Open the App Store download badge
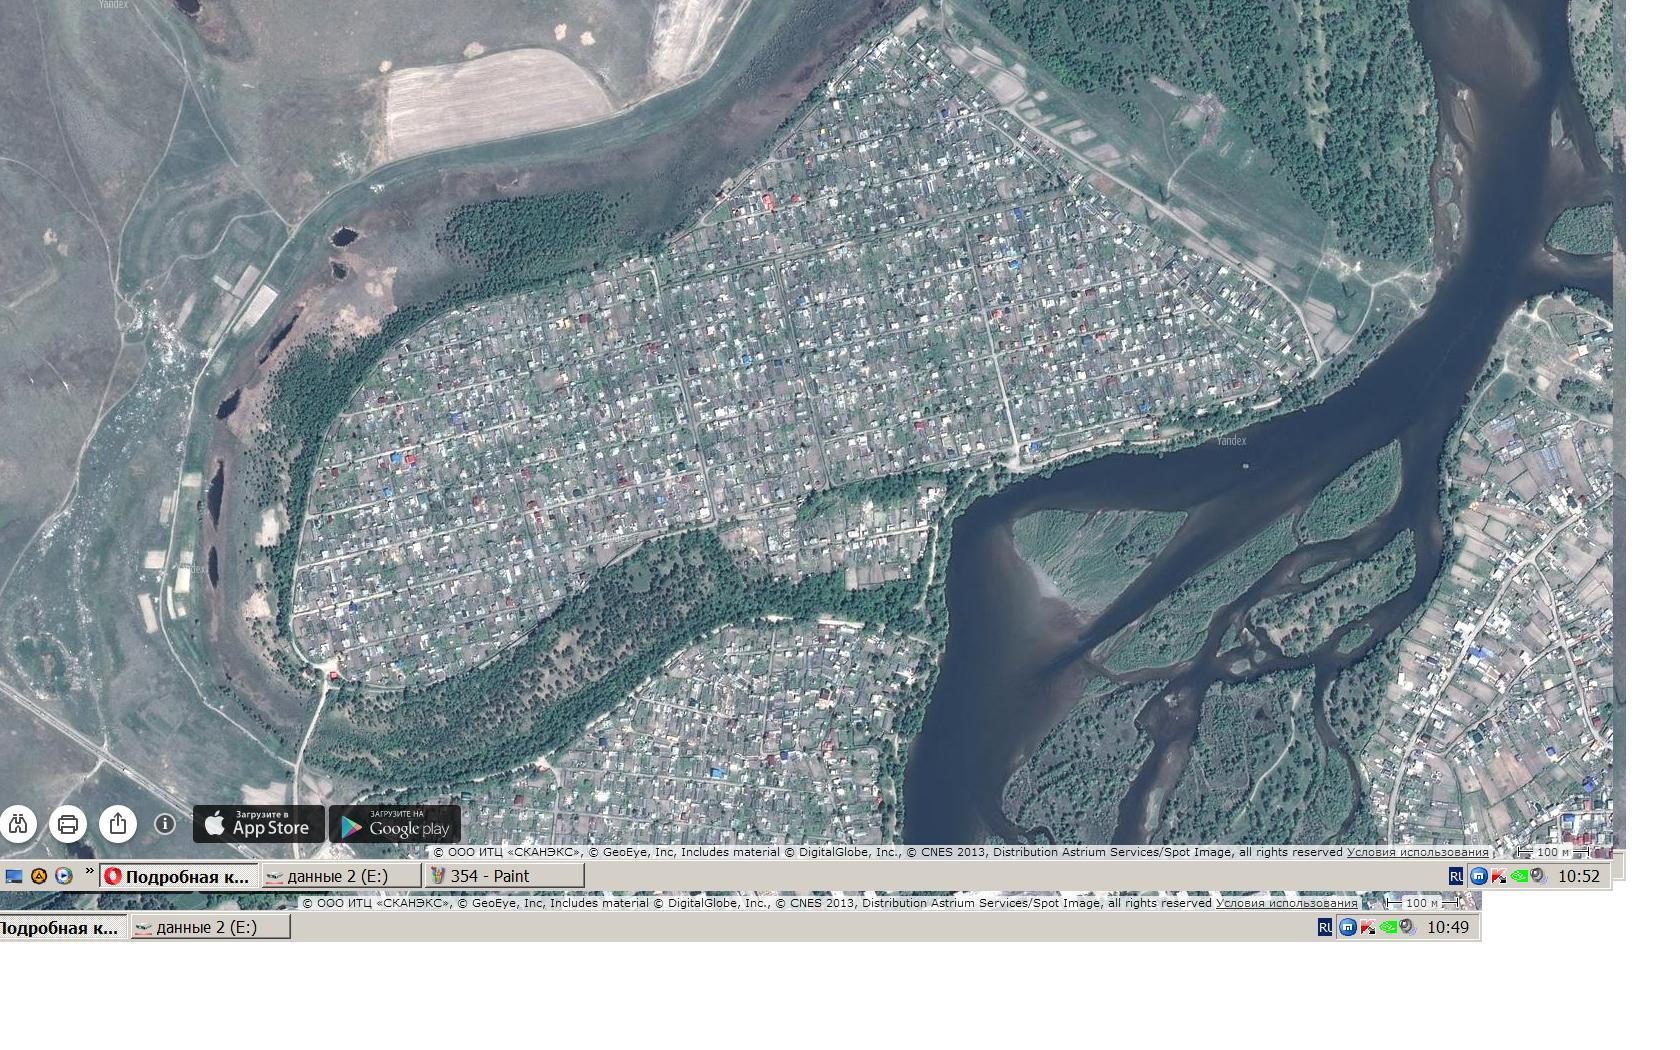This screenshot has width=1680, height=1050. (x=259, y=824)
